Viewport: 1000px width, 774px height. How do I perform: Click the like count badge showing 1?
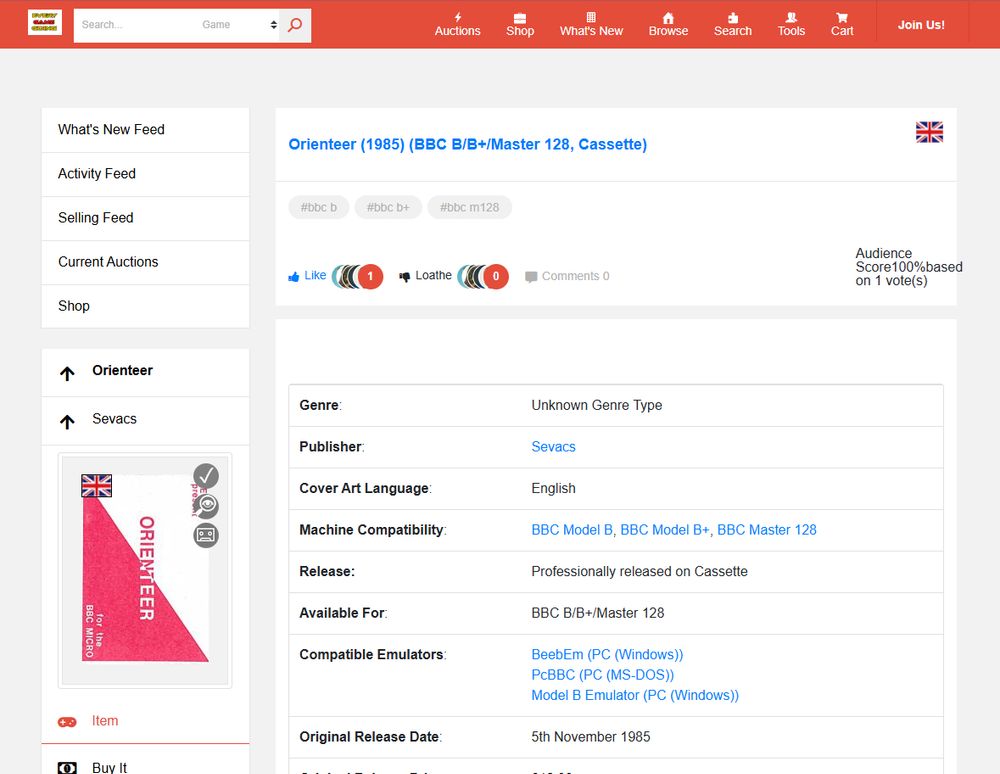tap(370, 276)
